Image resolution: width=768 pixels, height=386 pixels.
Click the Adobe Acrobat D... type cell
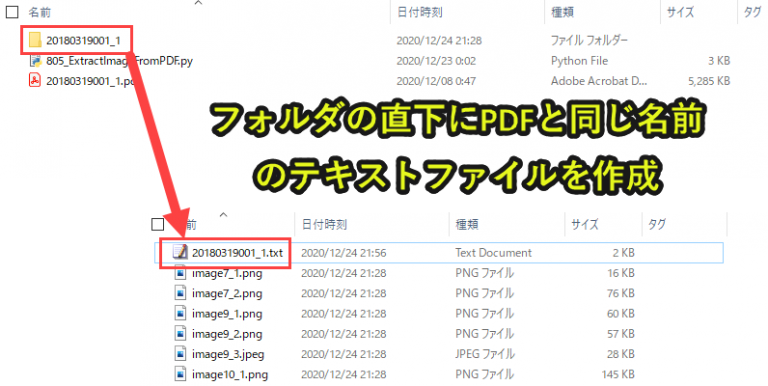pos(599,81)
